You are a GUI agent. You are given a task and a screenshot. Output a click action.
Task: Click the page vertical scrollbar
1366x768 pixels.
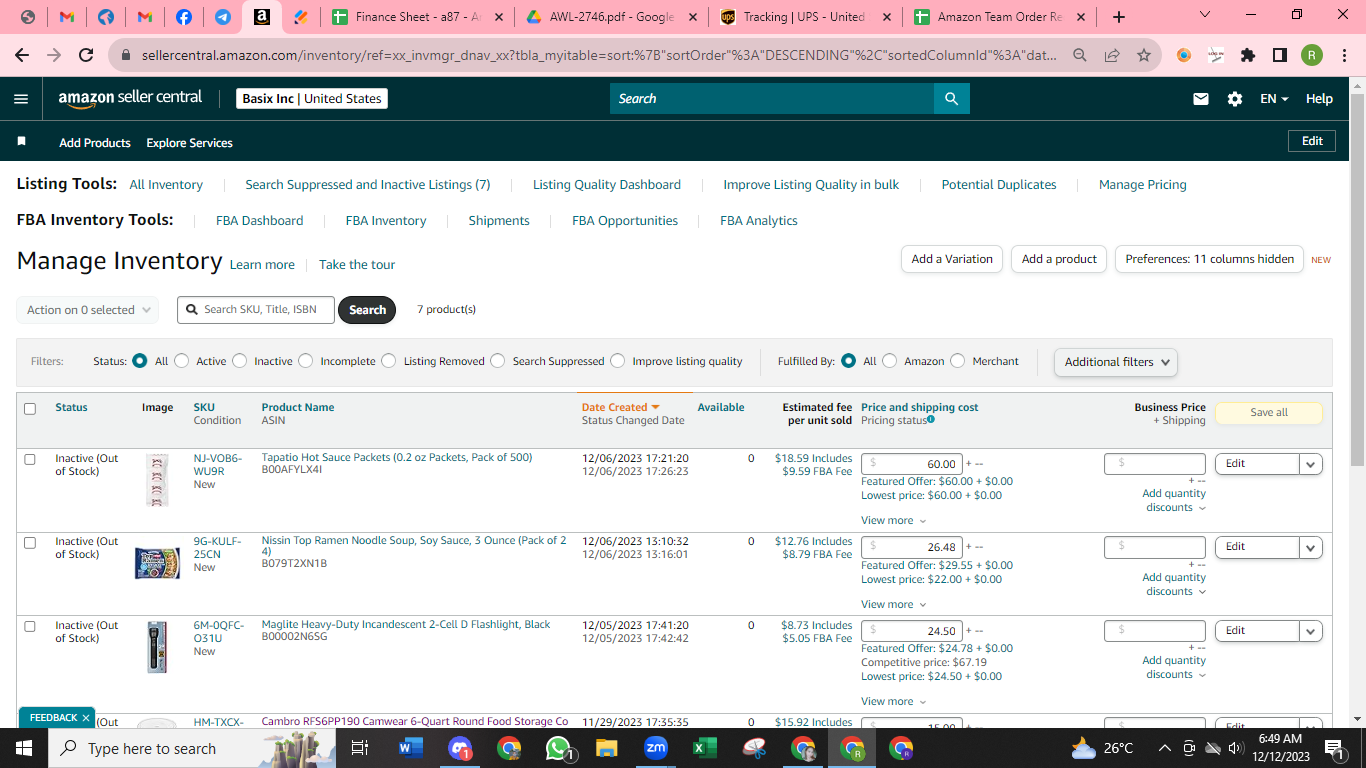(x=1357, y=280)
